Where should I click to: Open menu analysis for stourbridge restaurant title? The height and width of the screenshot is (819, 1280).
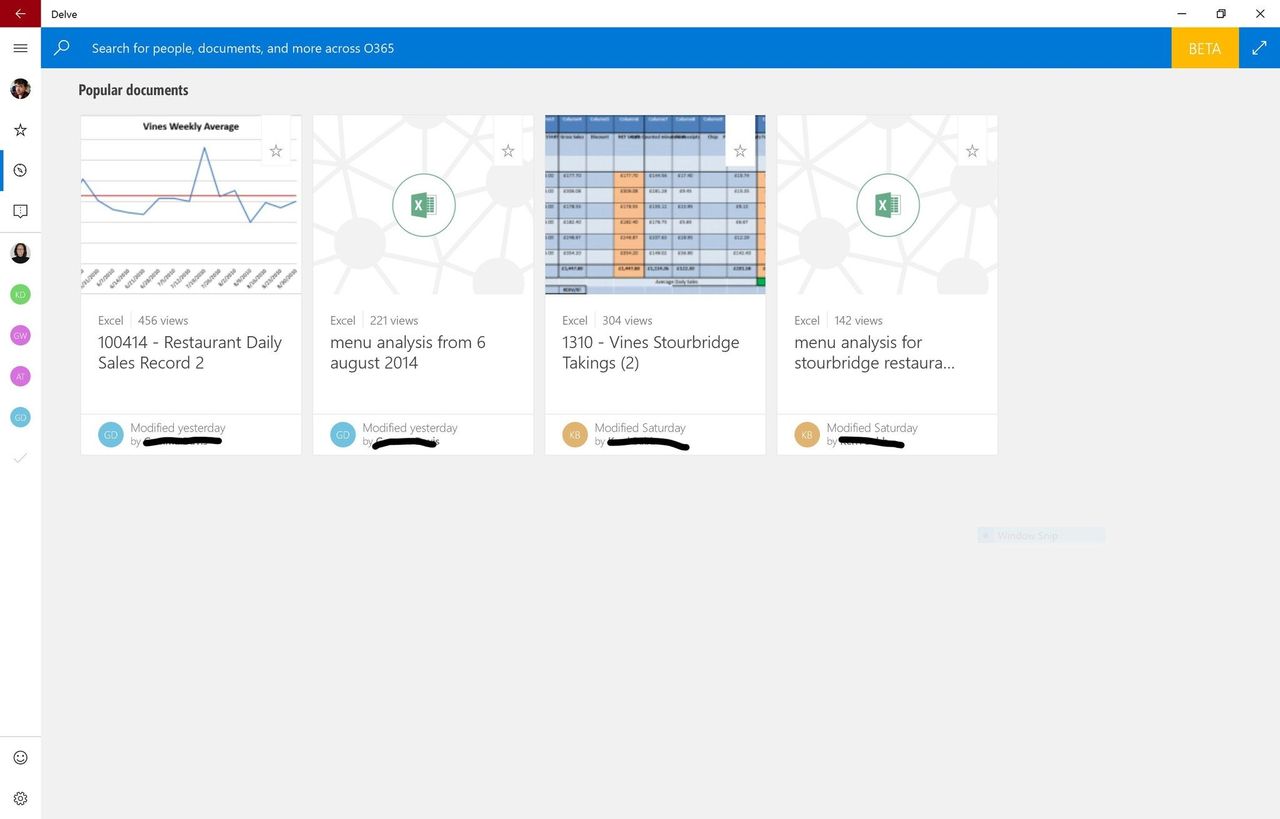(875, 352)
